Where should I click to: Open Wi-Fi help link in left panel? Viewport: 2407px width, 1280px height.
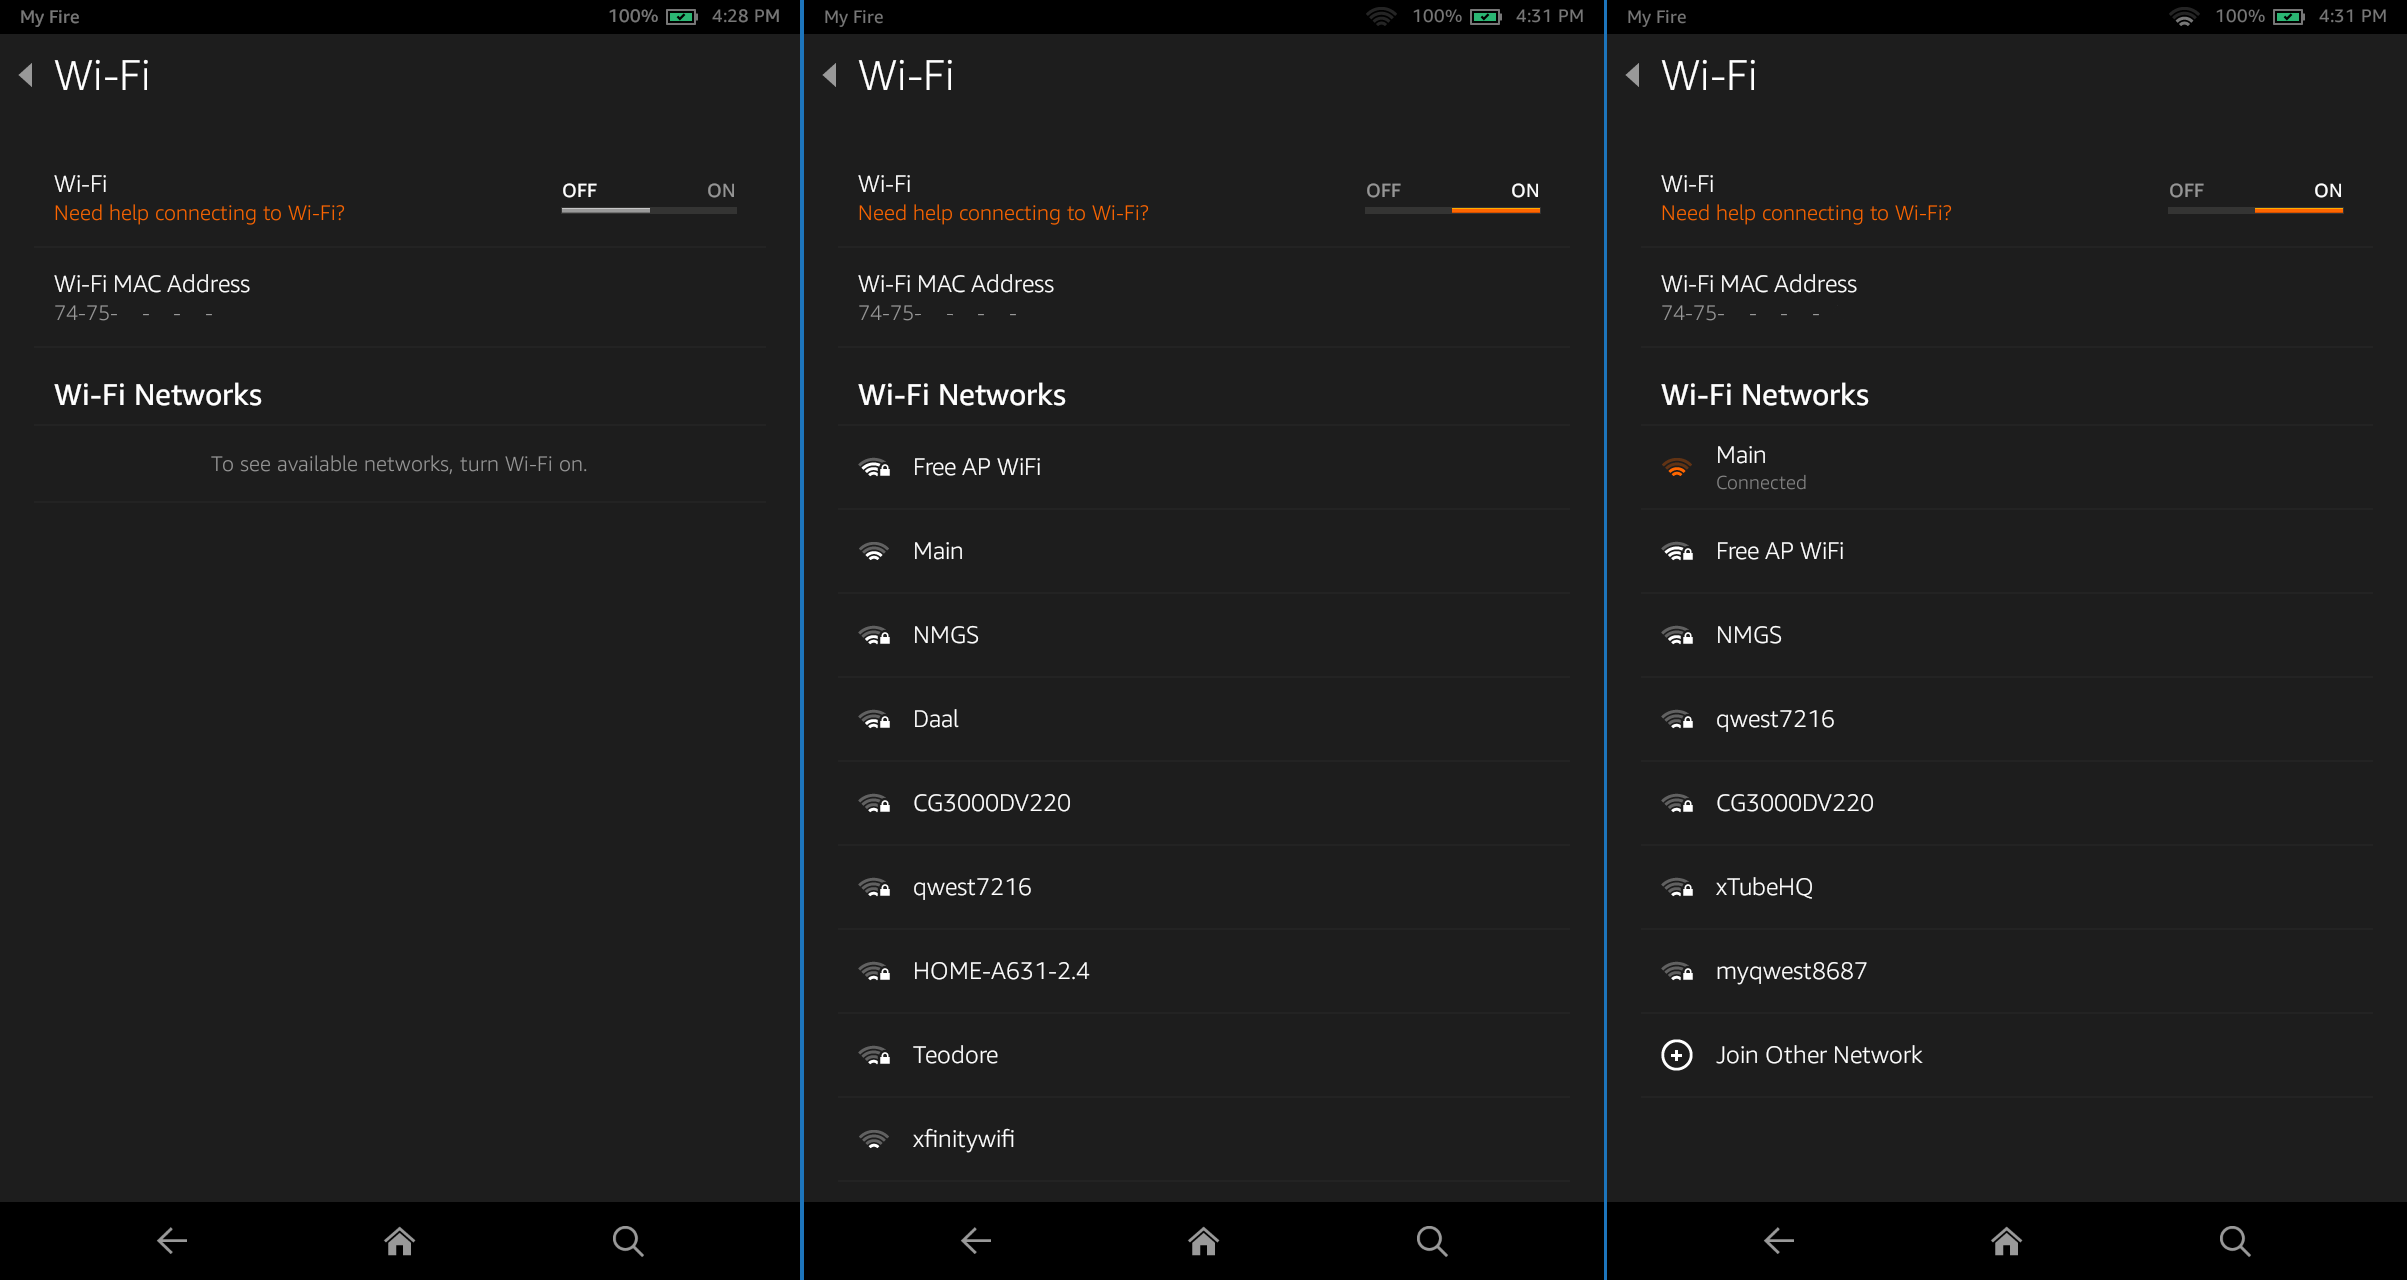199,213
